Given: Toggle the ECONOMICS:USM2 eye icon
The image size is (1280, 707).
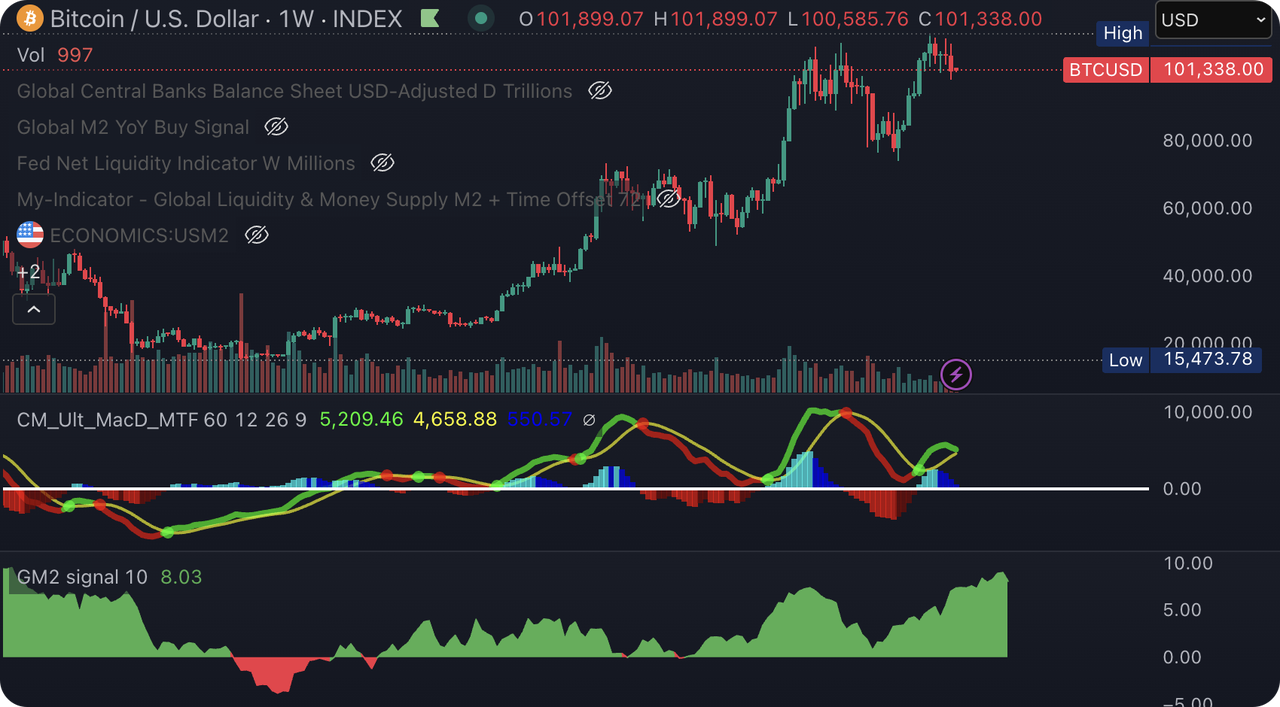Looking at the screenshot, I should [x=256, y=235].
